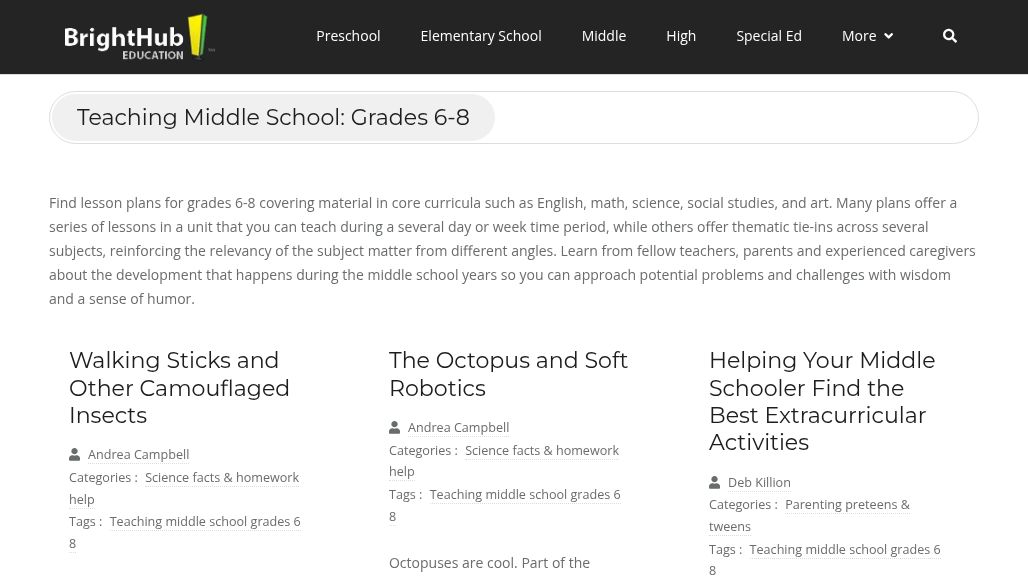Open Parenting preteens & tweens category
The height and width of the screenshot is (578, 1028).
point(846,505)
